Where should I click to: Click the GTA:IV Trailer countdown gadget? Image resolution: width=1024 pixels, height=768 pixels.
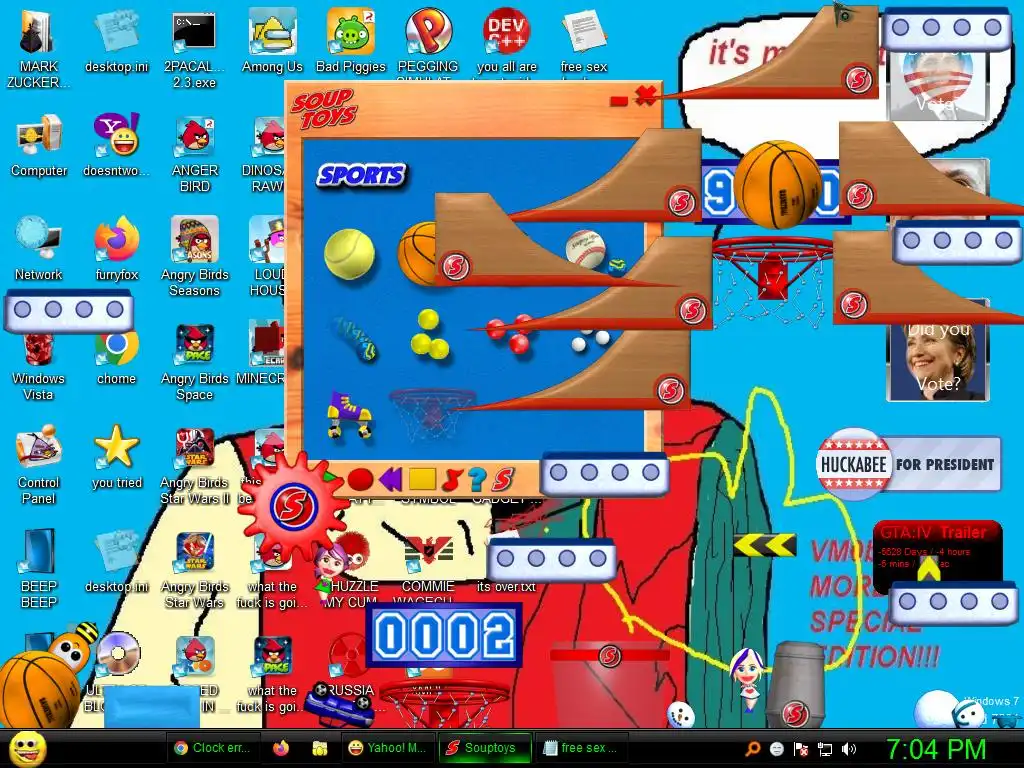pos(936,555)
